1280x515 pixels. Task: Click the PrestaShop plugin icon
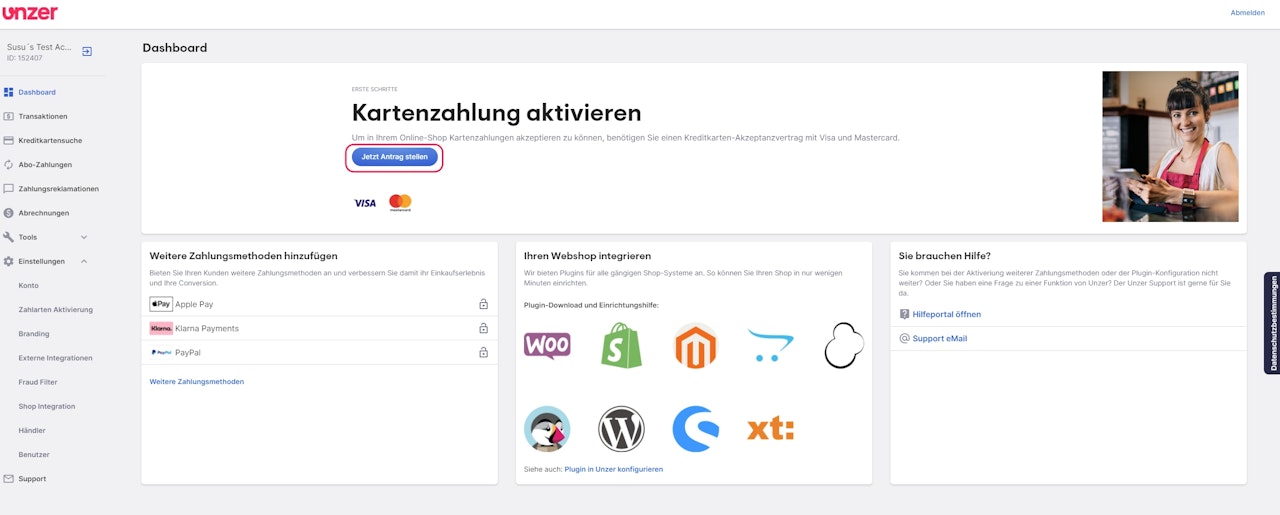tap(547, 429)
